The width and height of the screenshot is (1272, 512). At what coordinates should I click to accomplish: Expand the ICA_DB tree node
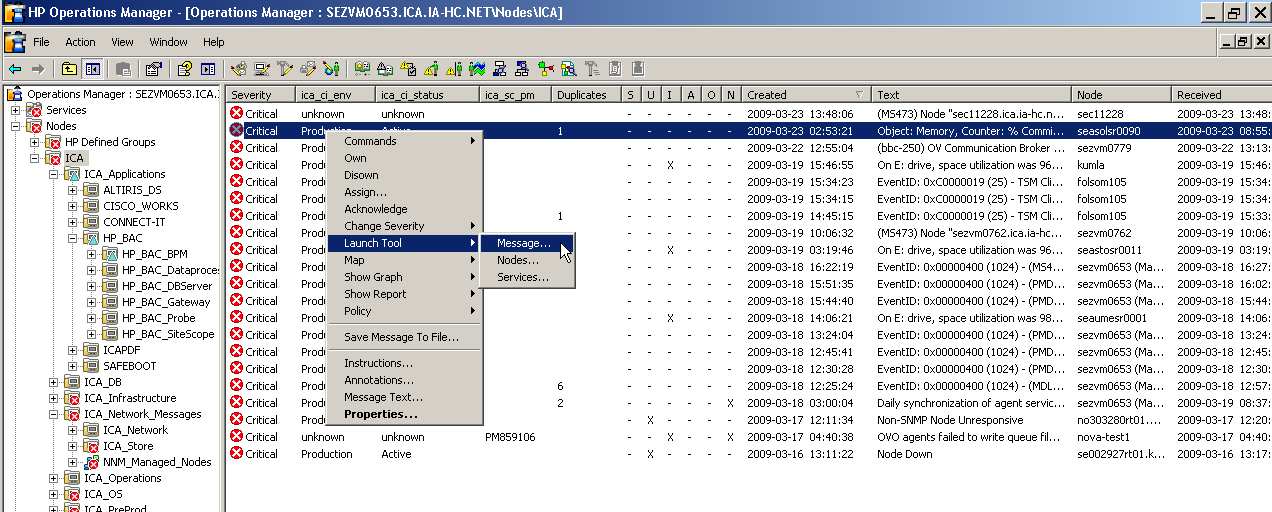54,382
